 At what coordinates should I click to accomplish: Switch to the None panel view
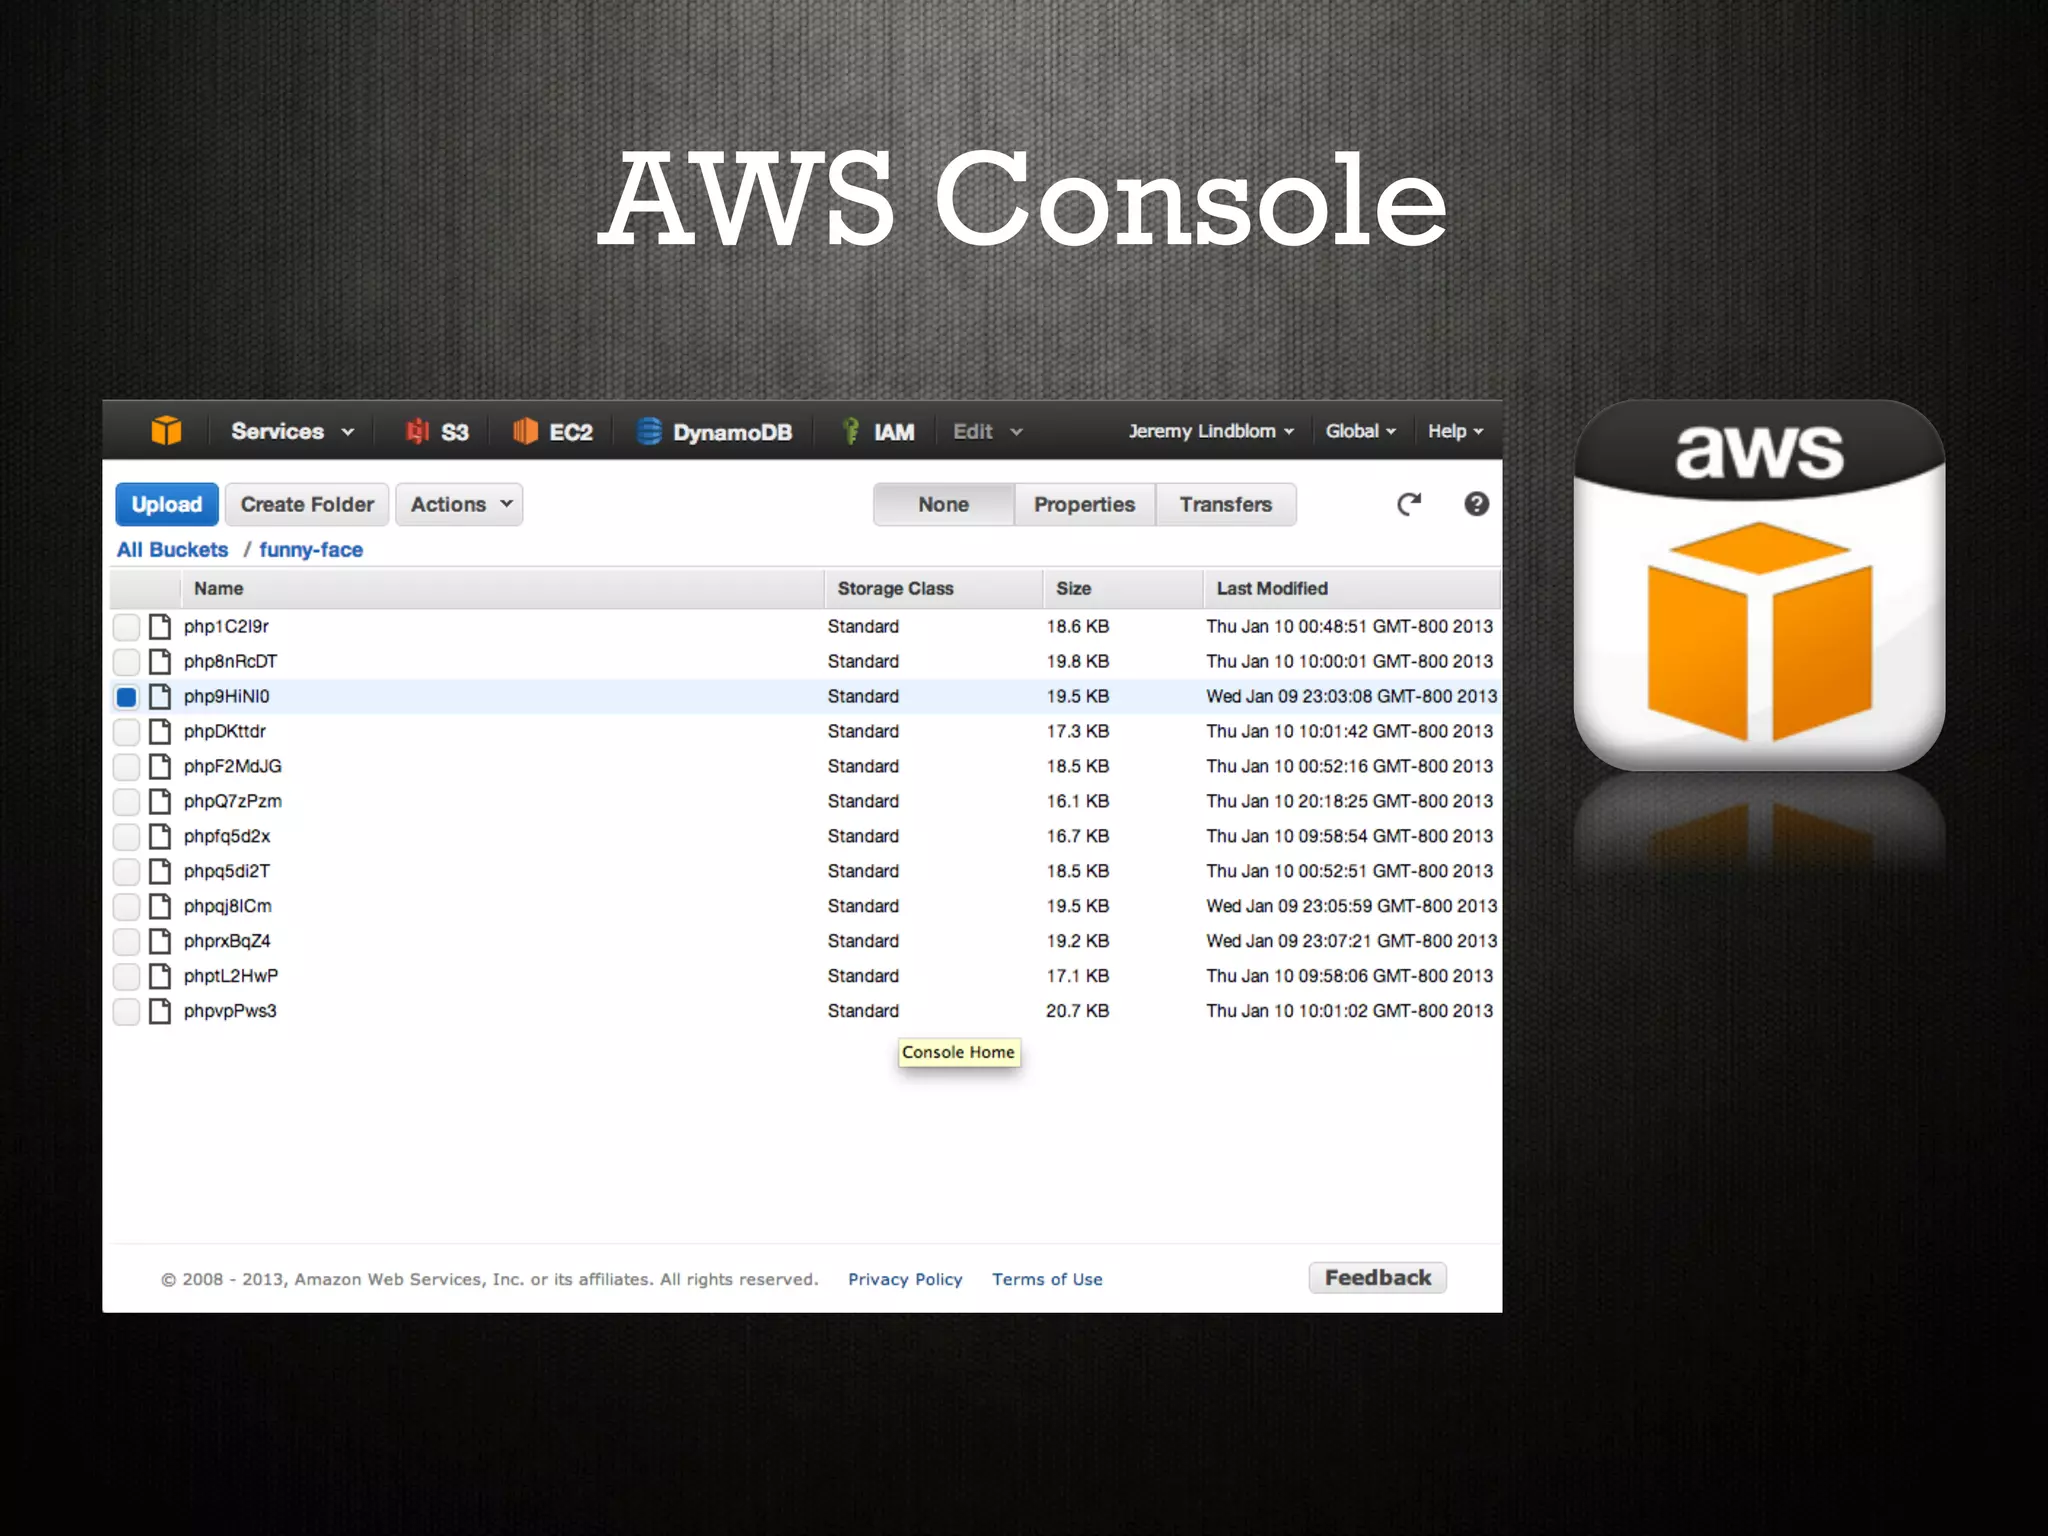click(x=944, y=504)
